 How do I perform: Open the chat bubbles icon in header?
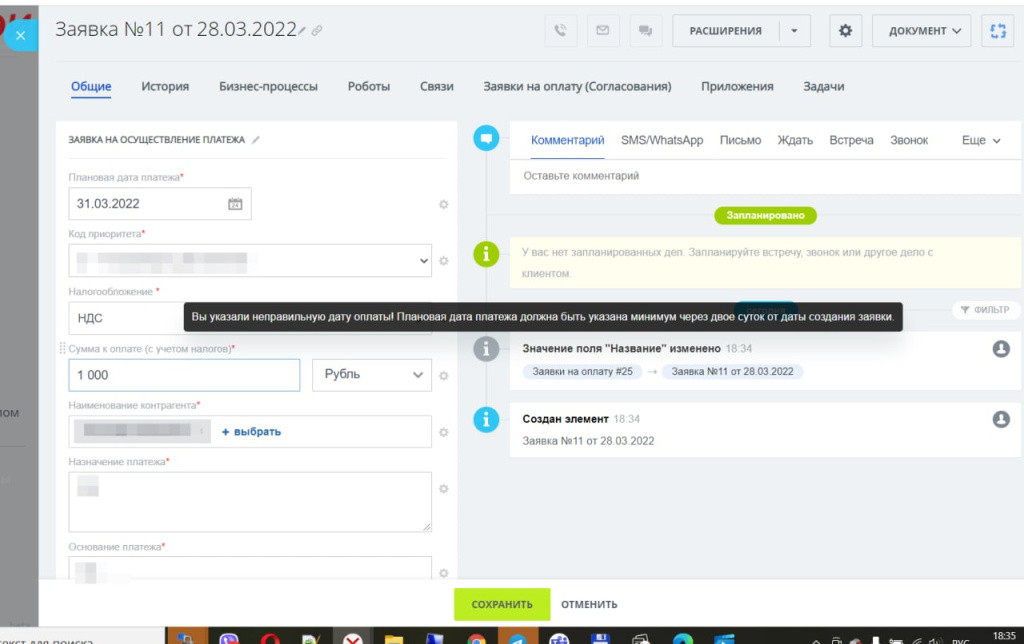(645, 31)
